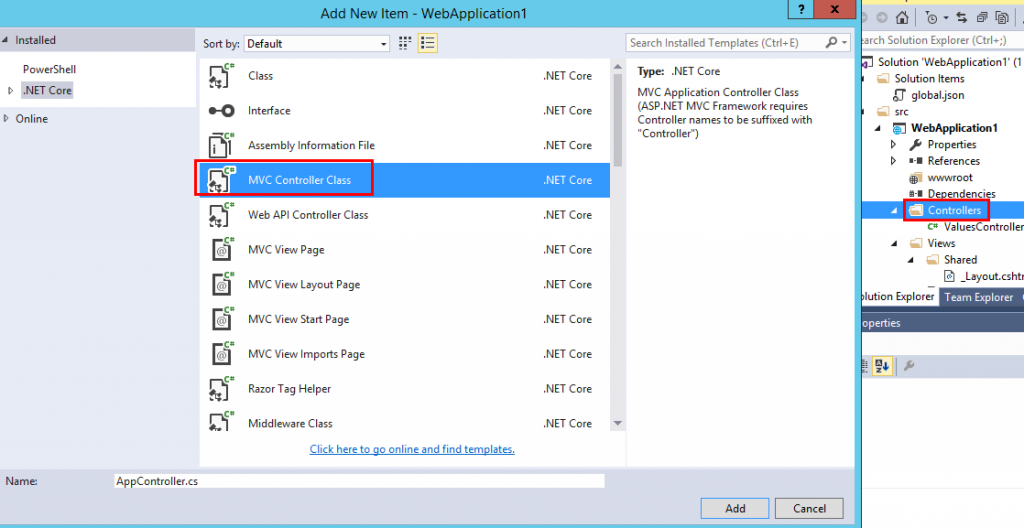Screen dimensions: 1024x528
Task: Sort properties alphabetically
Action: [882, 366]
